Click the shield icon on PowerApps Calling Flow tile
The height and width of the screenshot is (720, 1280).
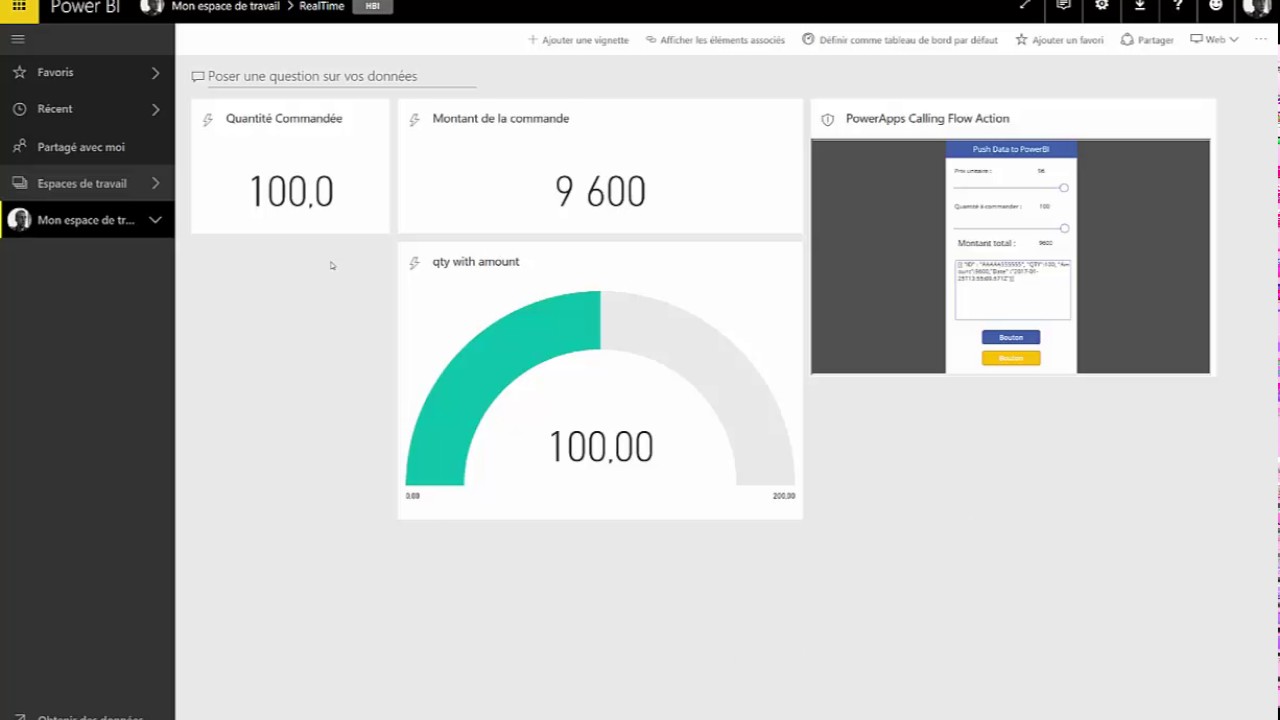827,120
